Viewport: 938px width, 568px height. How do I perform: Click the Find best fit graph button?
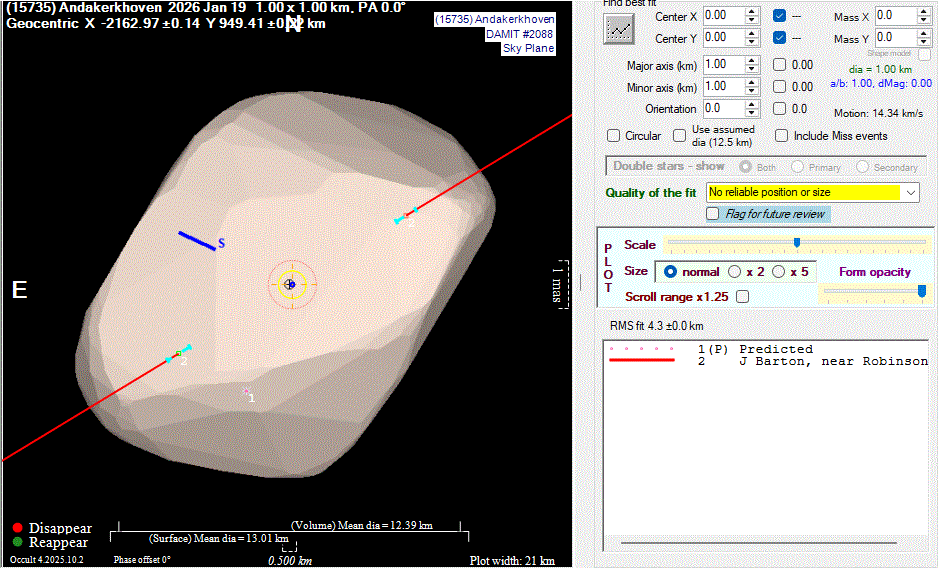pos(620,27)
